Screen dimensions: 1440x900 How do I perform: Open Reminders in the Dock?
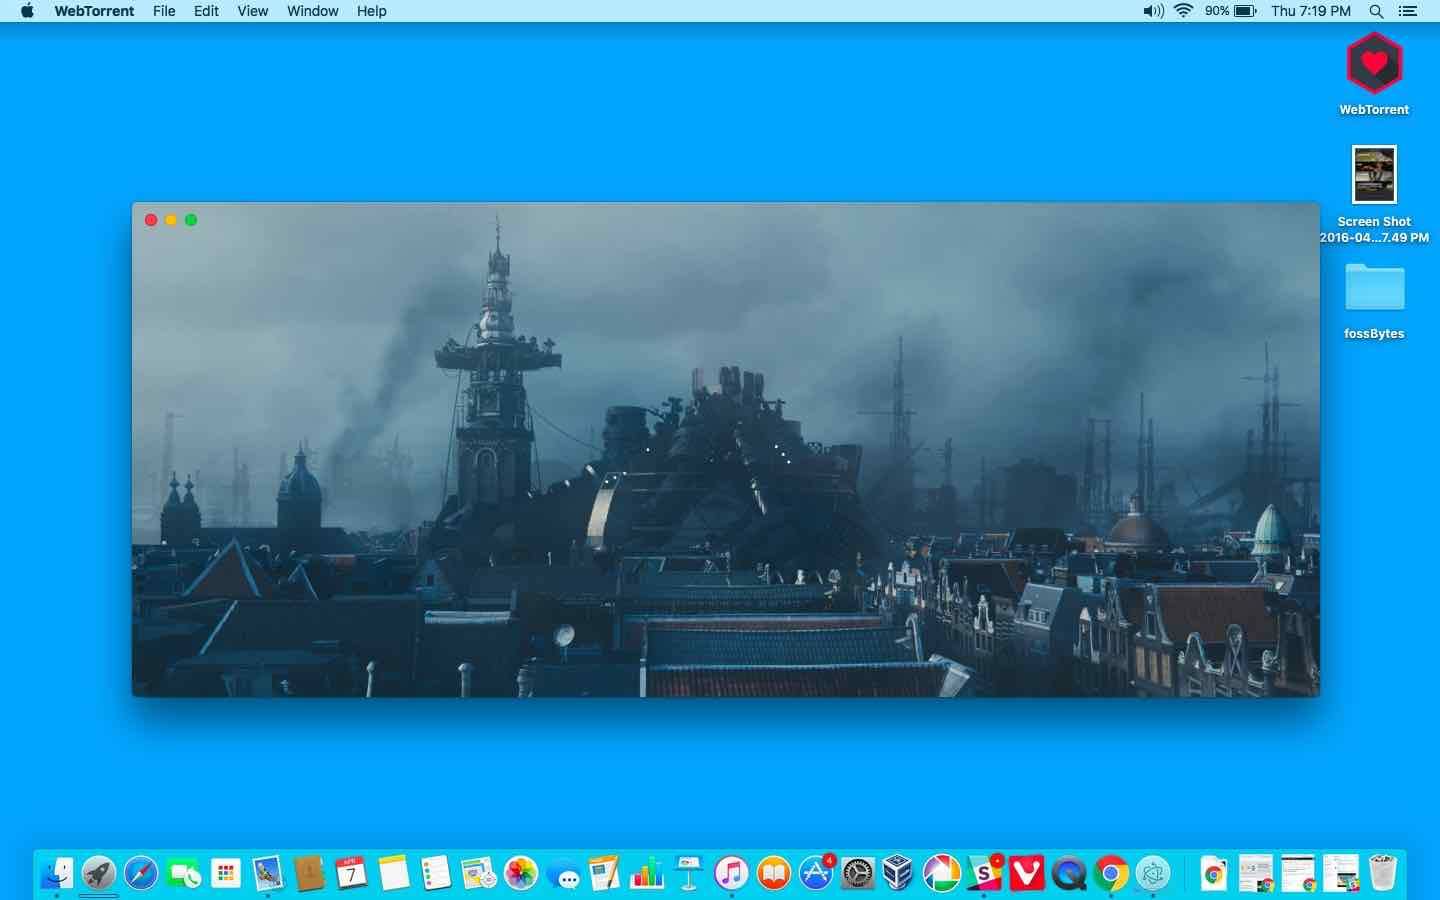(436, 873)
